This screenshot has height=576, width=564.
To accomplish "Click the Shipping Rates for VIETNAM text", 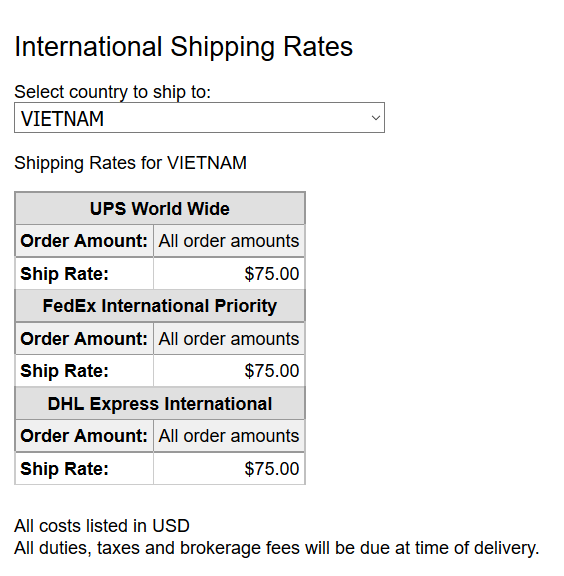I will pyautogui.click(x=130, y=163).
